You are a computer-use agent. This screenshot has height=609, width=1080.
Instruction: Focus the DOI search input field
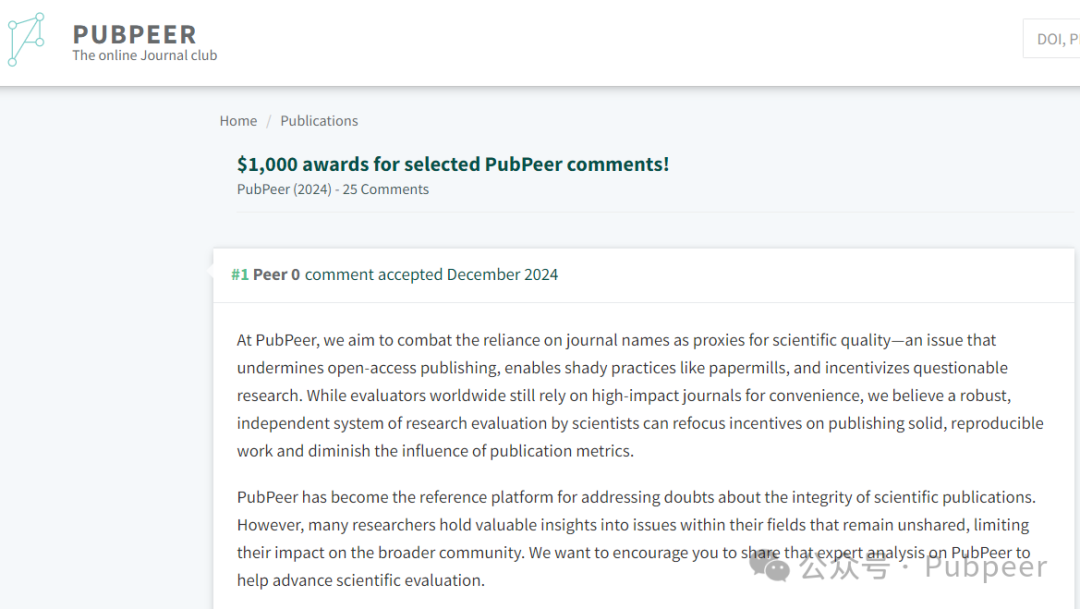(x=1052, y=39)
